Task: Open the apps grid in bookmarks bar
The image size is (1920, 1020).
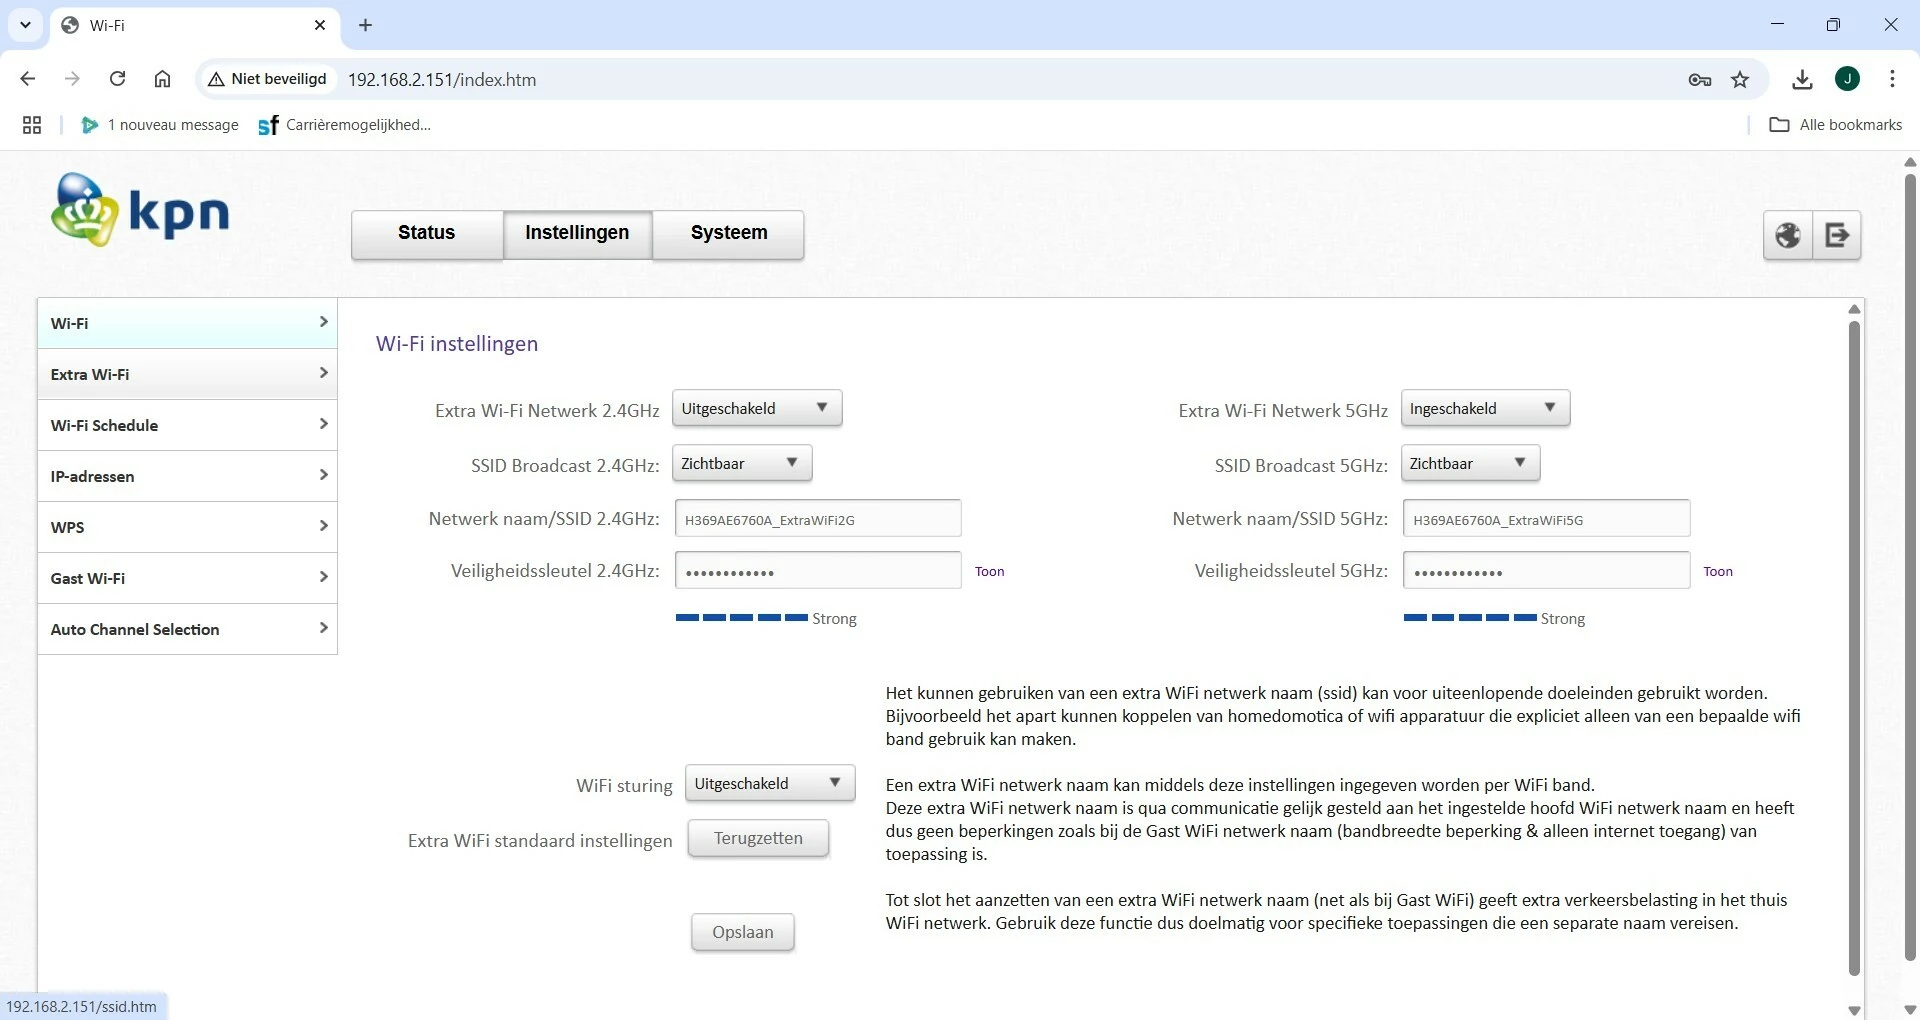Action: click(x=32, y=125)
